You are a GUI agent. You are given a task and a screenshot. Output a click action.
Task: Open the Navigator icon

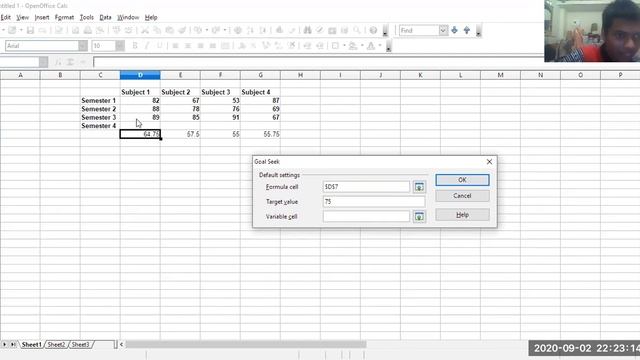[320, 30]
